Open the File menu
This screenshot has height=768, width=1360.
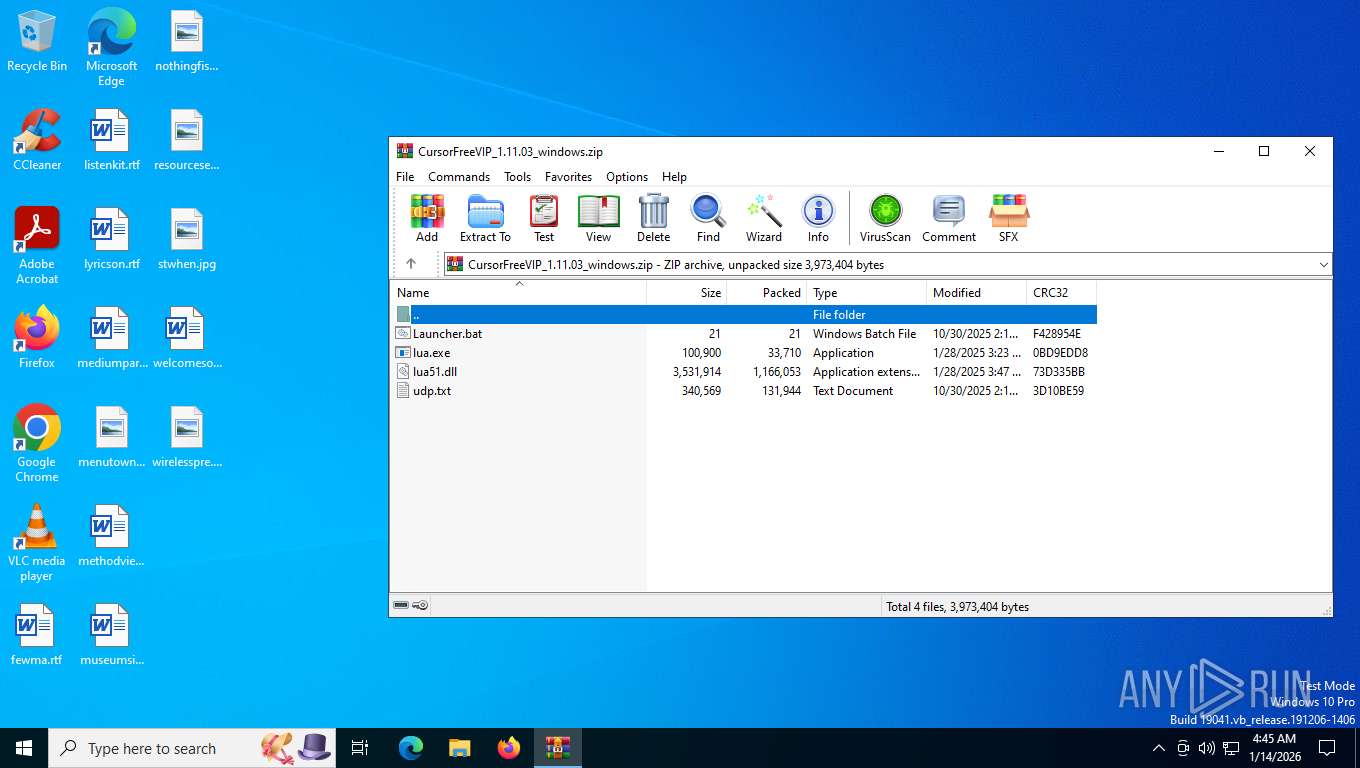[405, 177]
